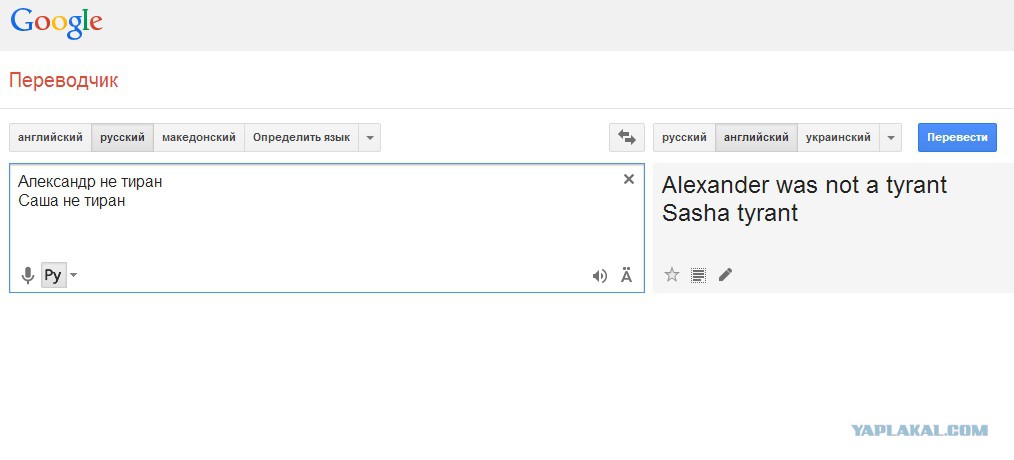Star the translation to phrasebook
The width and height of the screenshot is (1014, 460).
point(672,275)
